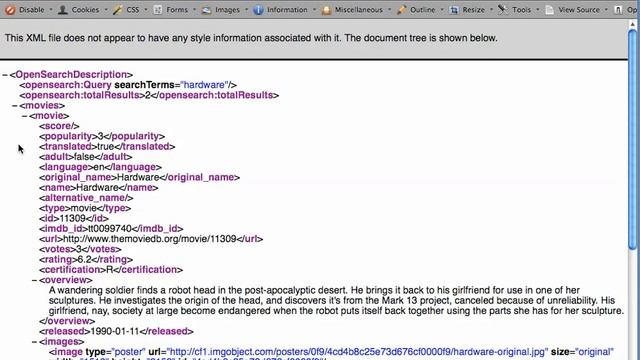Screen dimensions: 640x360
Task: Click the adult value false
Action: click(84, 157)
